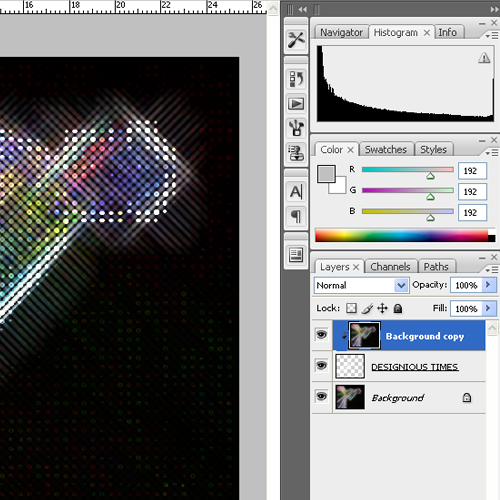
Task: Click Lock position move icon
Action: [x=382, y=308]
